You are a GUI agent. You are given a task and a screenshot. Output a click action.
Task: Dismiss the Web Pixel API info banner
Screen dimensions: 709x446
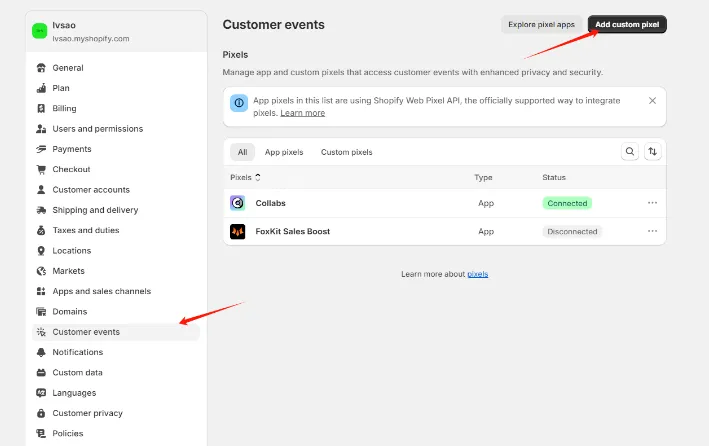(652, 100)
